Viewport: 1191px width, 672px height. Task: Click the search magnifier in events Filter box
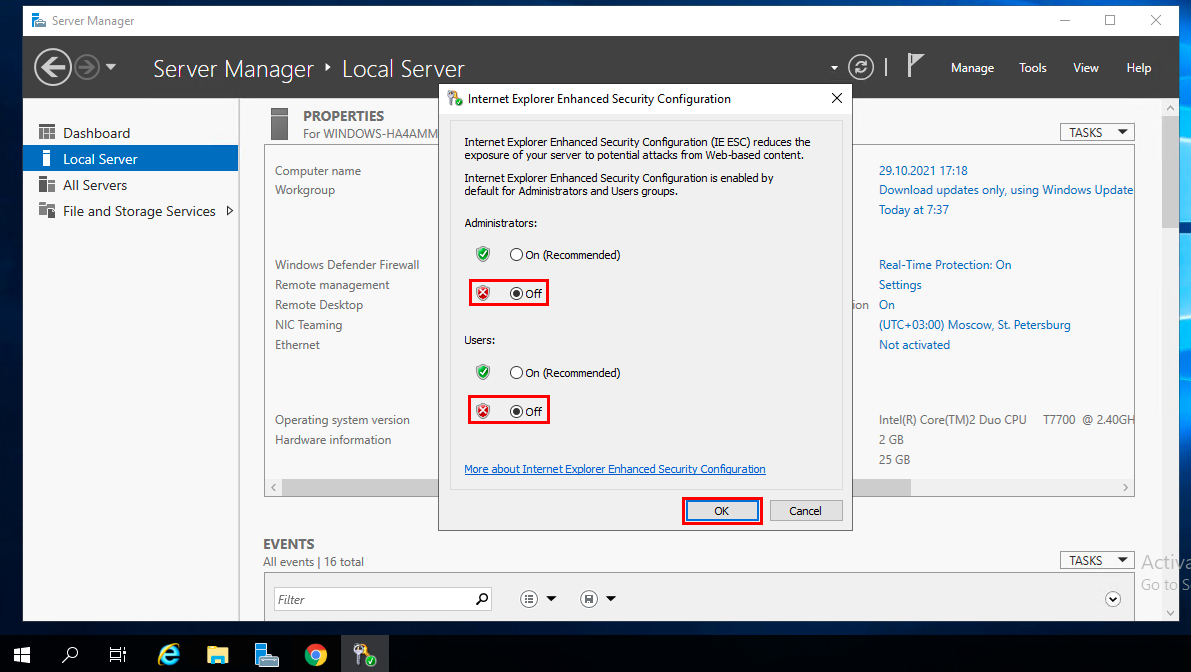[482, 599]
